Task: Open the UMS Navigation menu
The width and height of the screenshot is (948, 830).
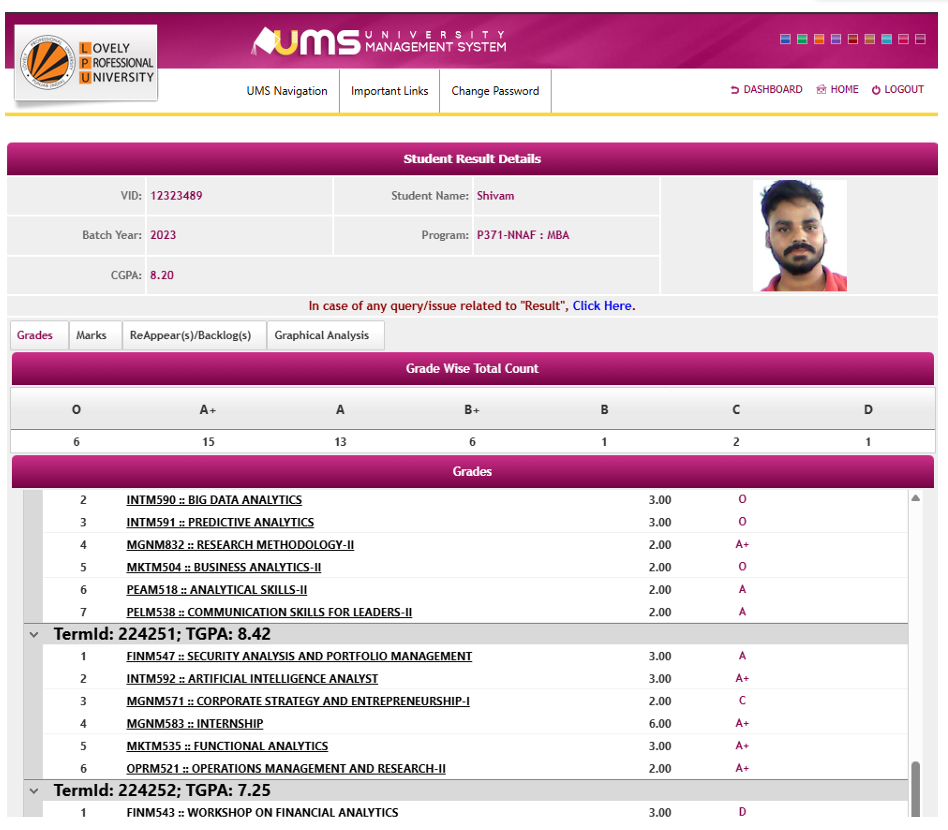Action: point(287,91)
